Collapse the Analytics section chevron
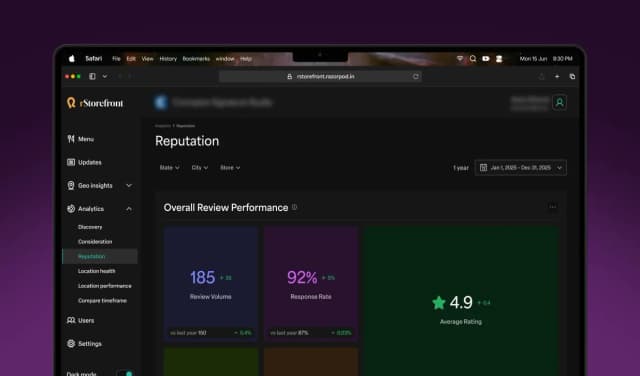640x376 pixels. pos(129,209)
